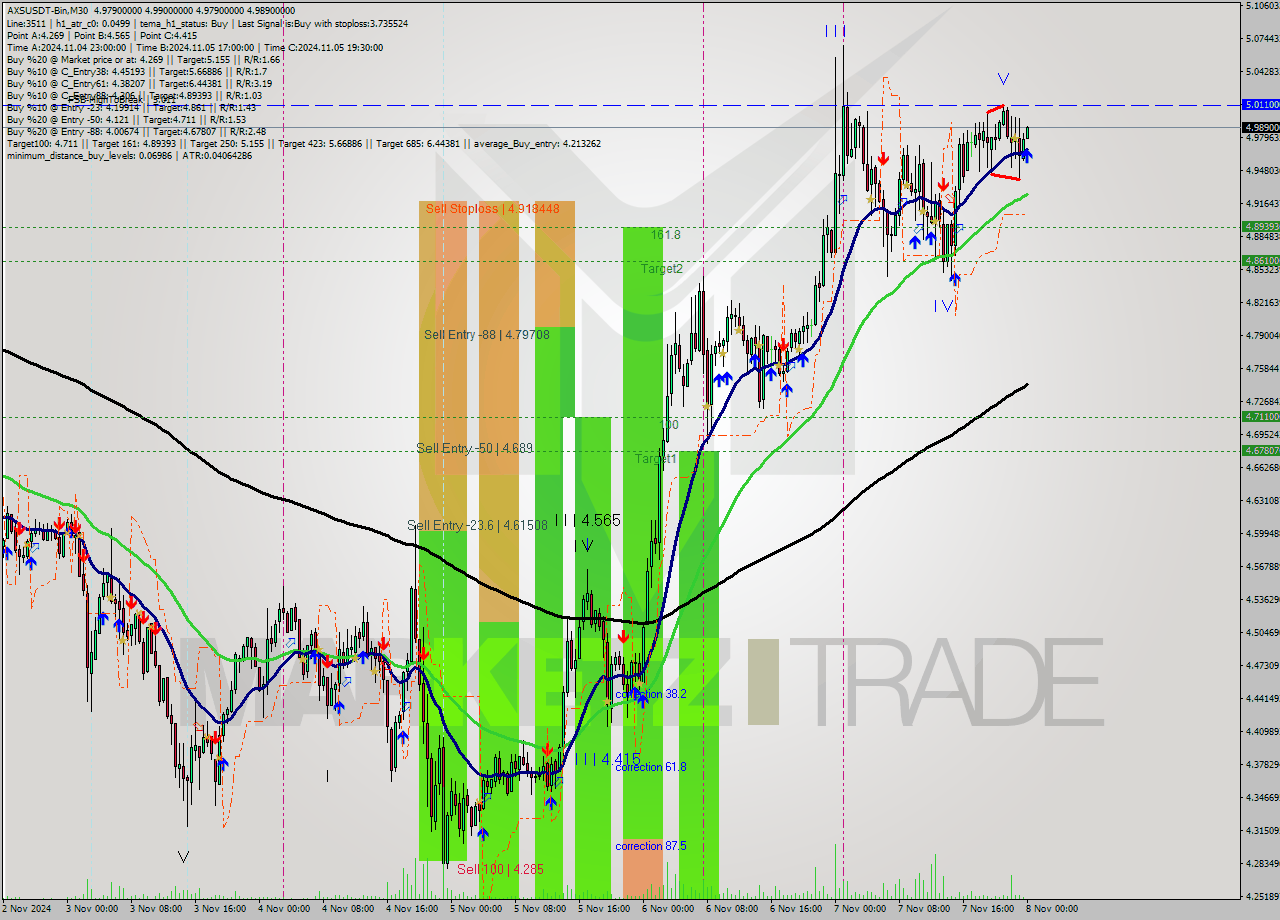This screenshot has height=920, width=1280.
Task: Click the 'Buy %20 @ Market price' info line
Action: pos(143,59)
